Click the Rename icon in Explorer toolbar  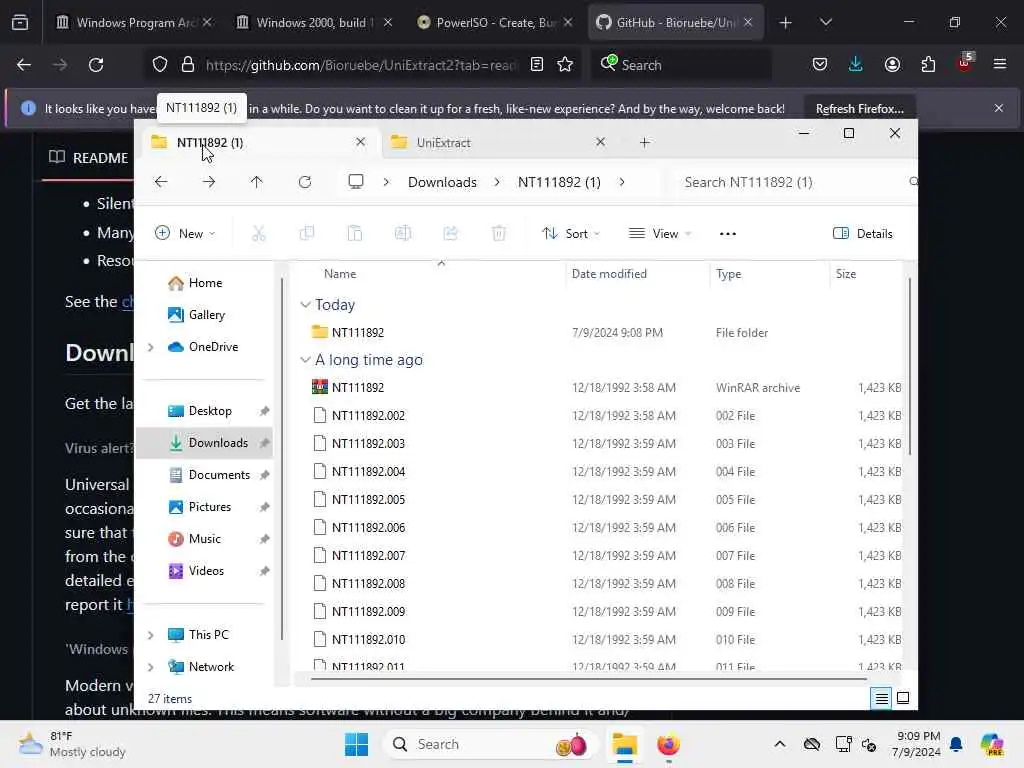click(403, 234)
